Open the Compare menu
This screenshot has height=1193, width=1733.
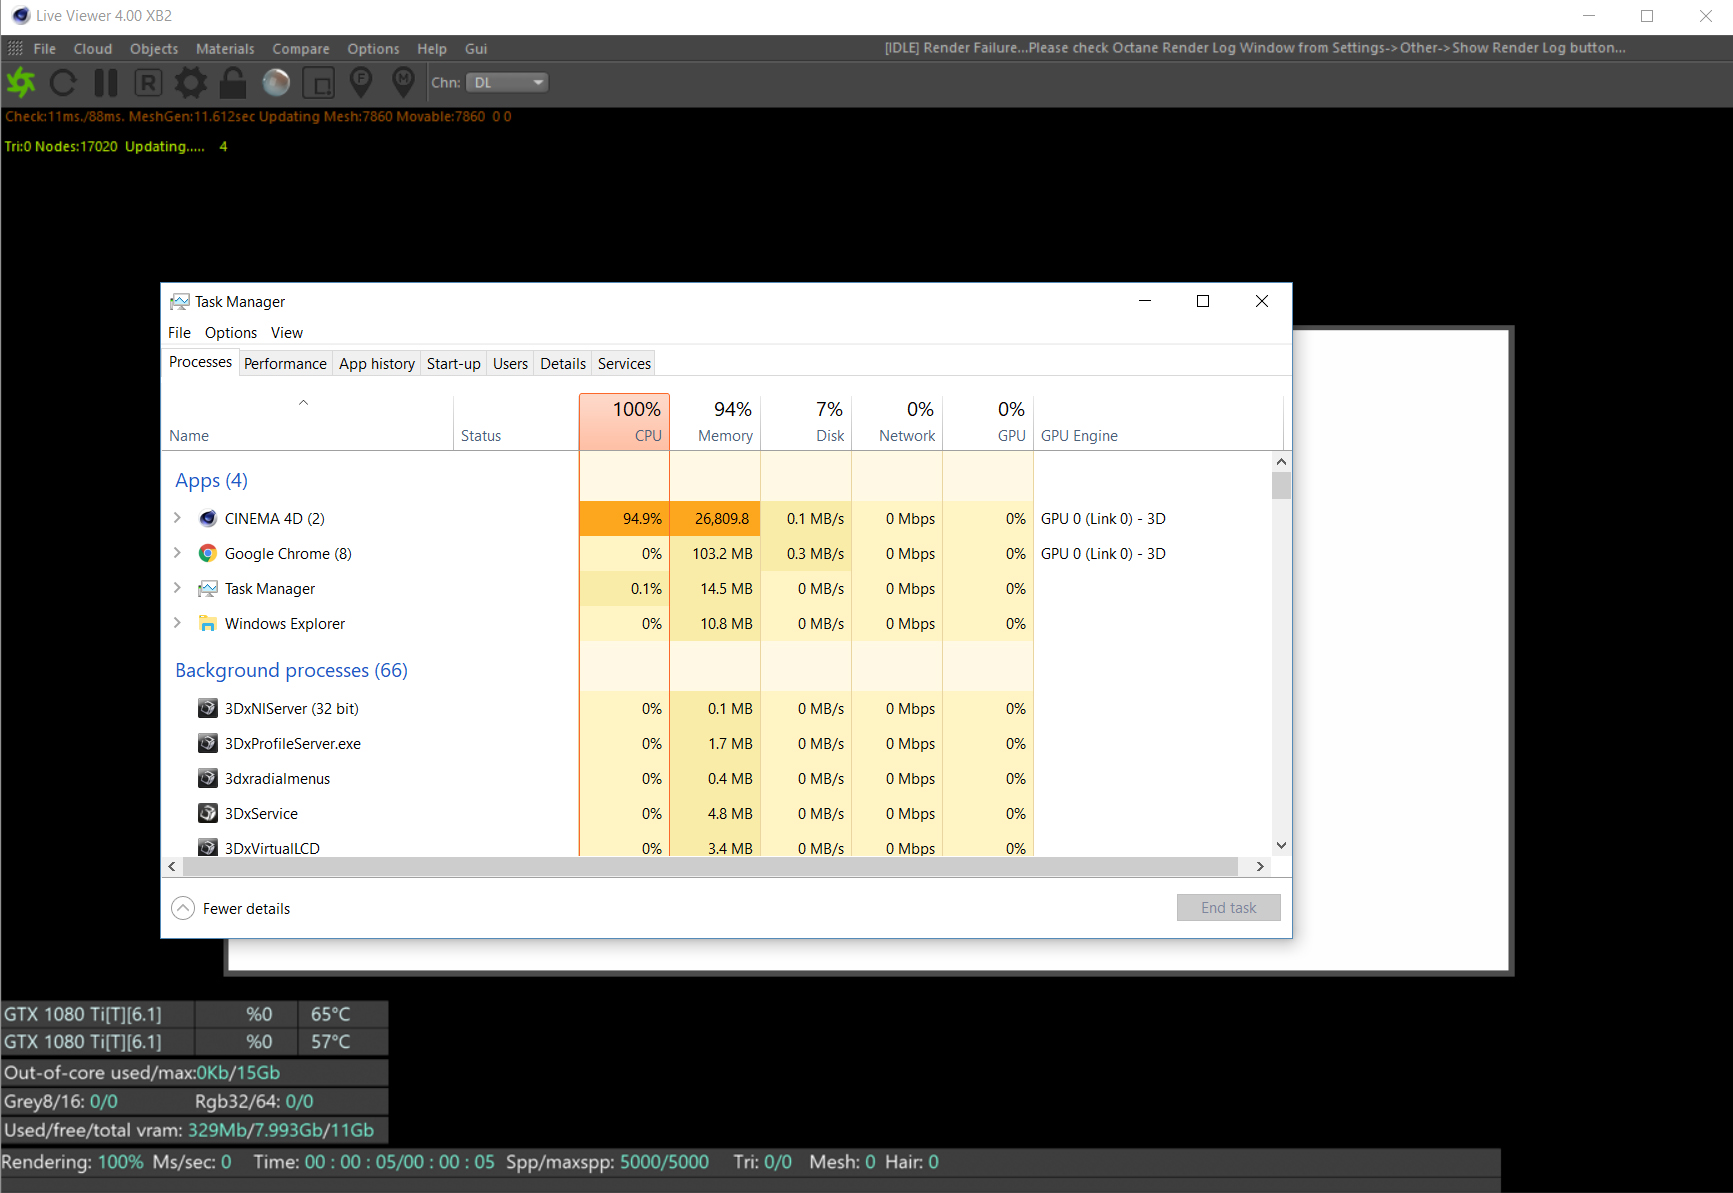point(301,48)
